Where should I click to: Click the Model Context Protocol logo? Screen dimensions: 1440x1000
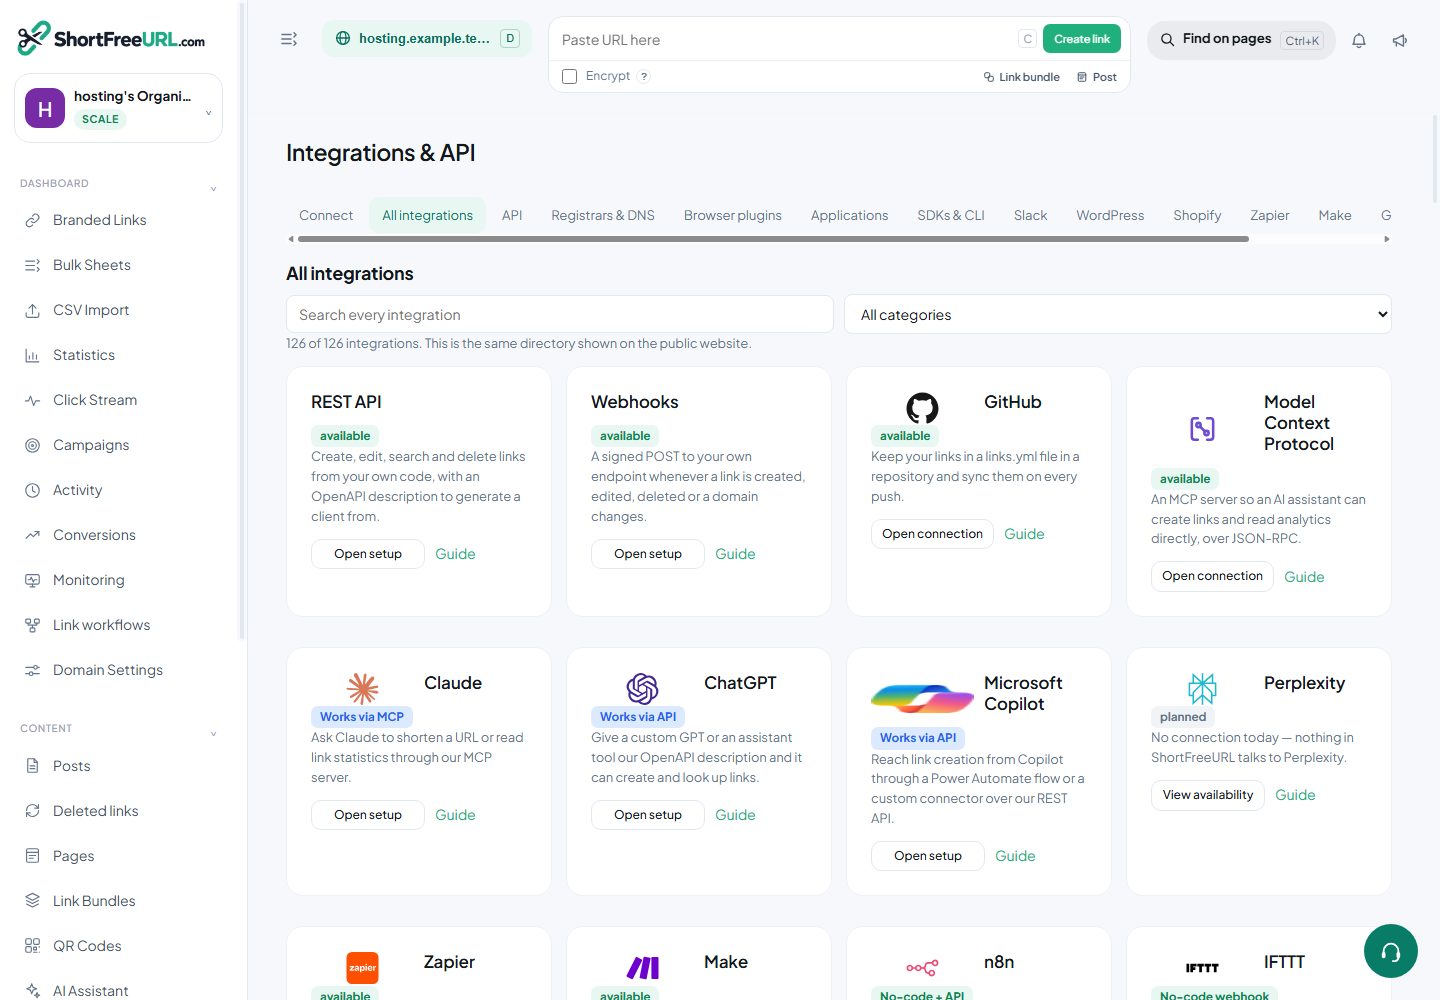coord(1202,429)
